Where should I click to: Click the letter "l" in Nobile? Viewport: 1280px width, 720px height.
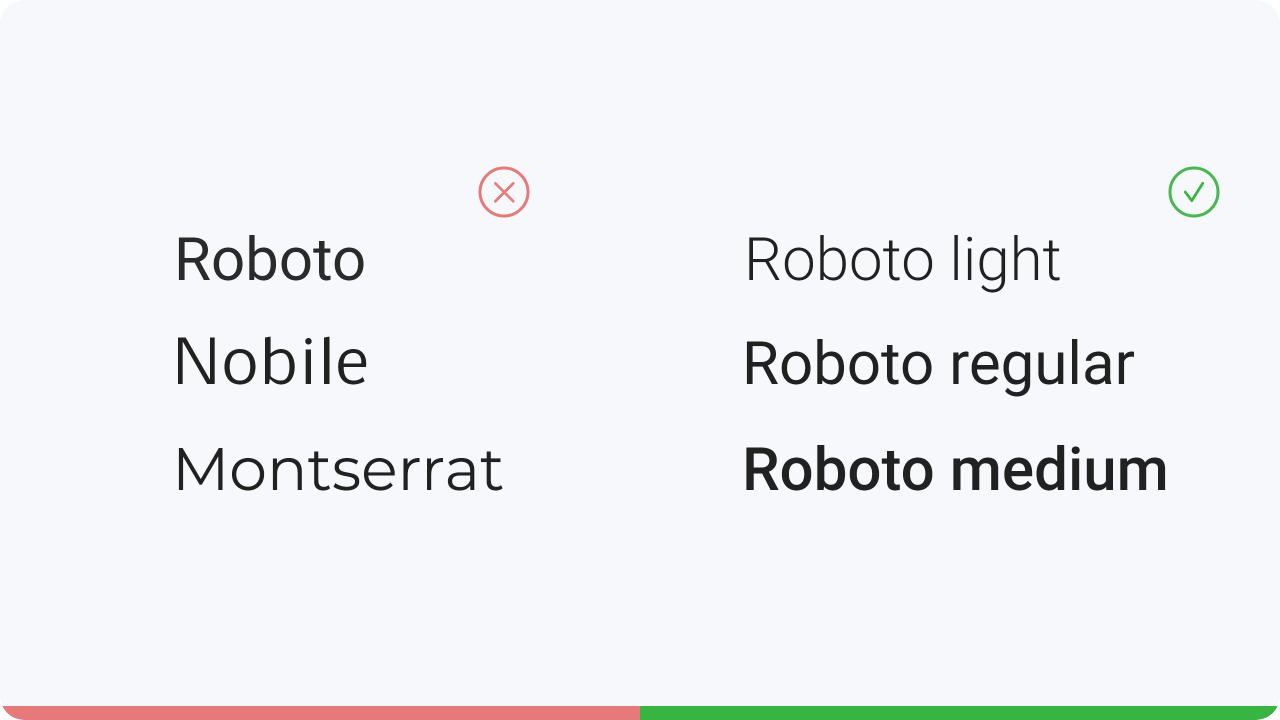(322, 360)
